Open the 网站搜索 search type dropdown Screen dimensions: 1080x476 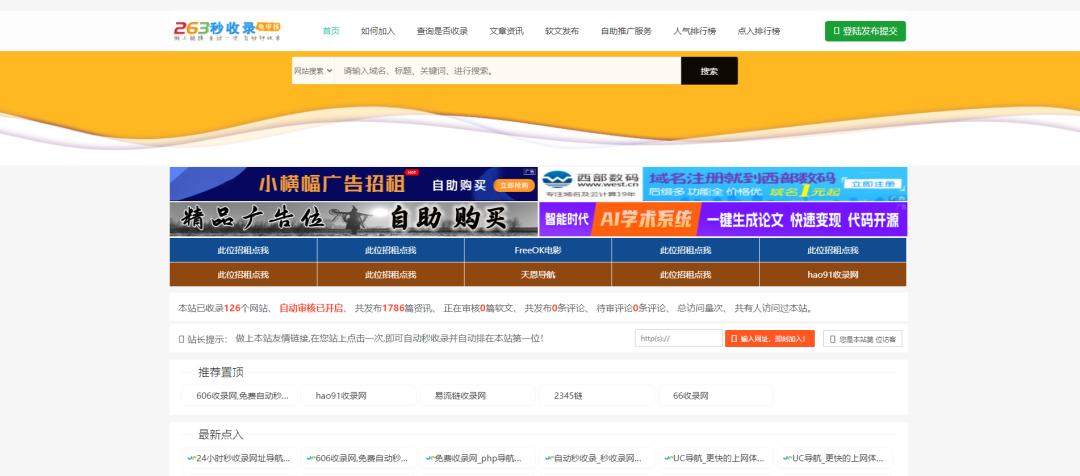313,71
